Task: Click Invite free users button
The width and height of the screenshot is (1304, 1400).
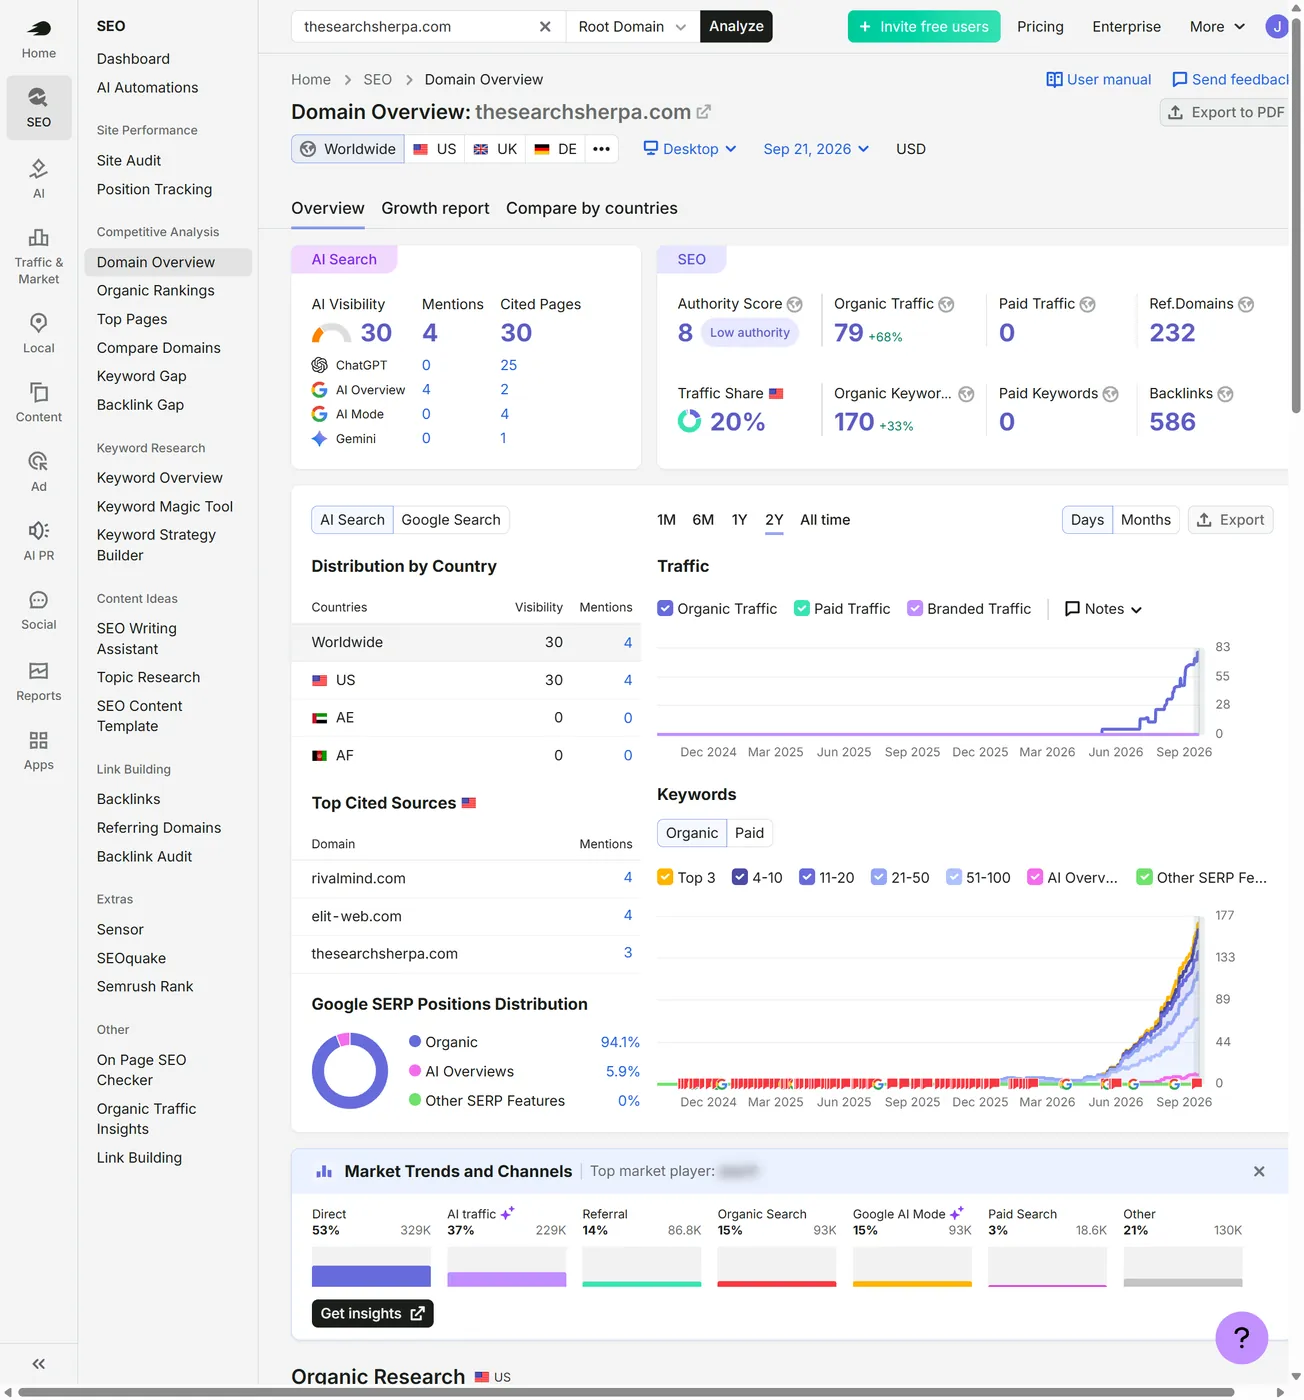Action: click(924, 27)
